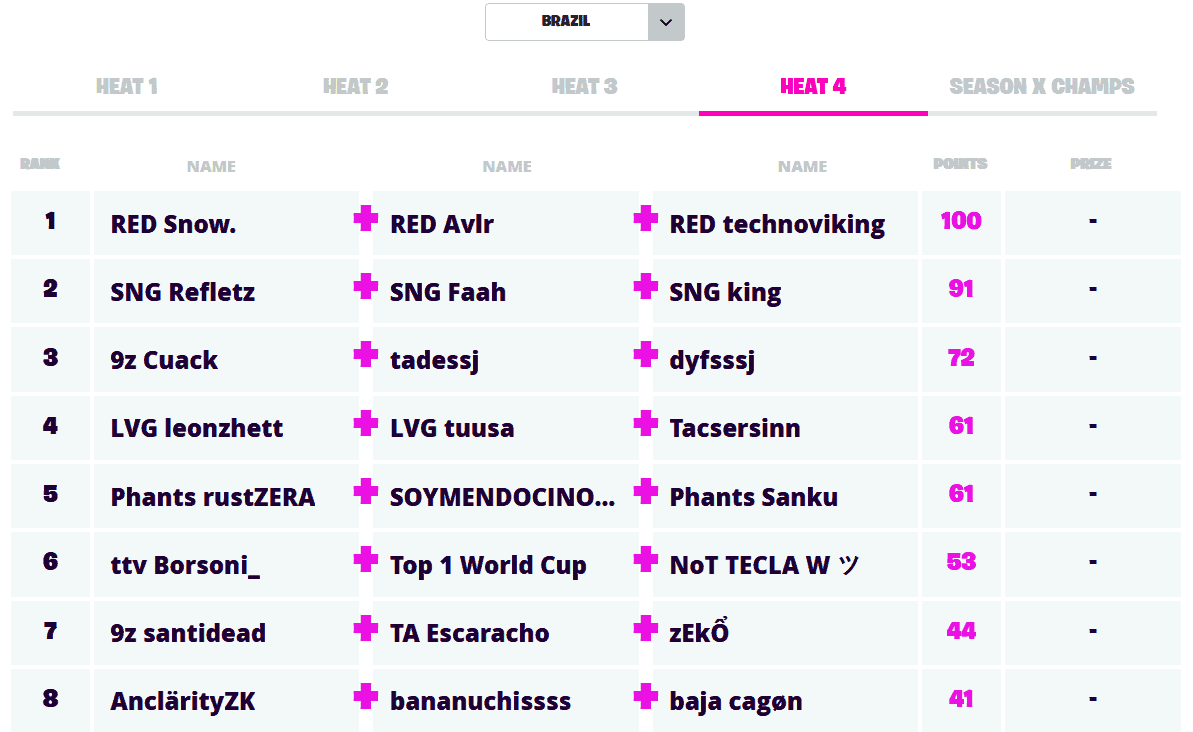The image size is (1193, 732).
Task: Click player name AnclärityZK
Action: tap(183, 702)
